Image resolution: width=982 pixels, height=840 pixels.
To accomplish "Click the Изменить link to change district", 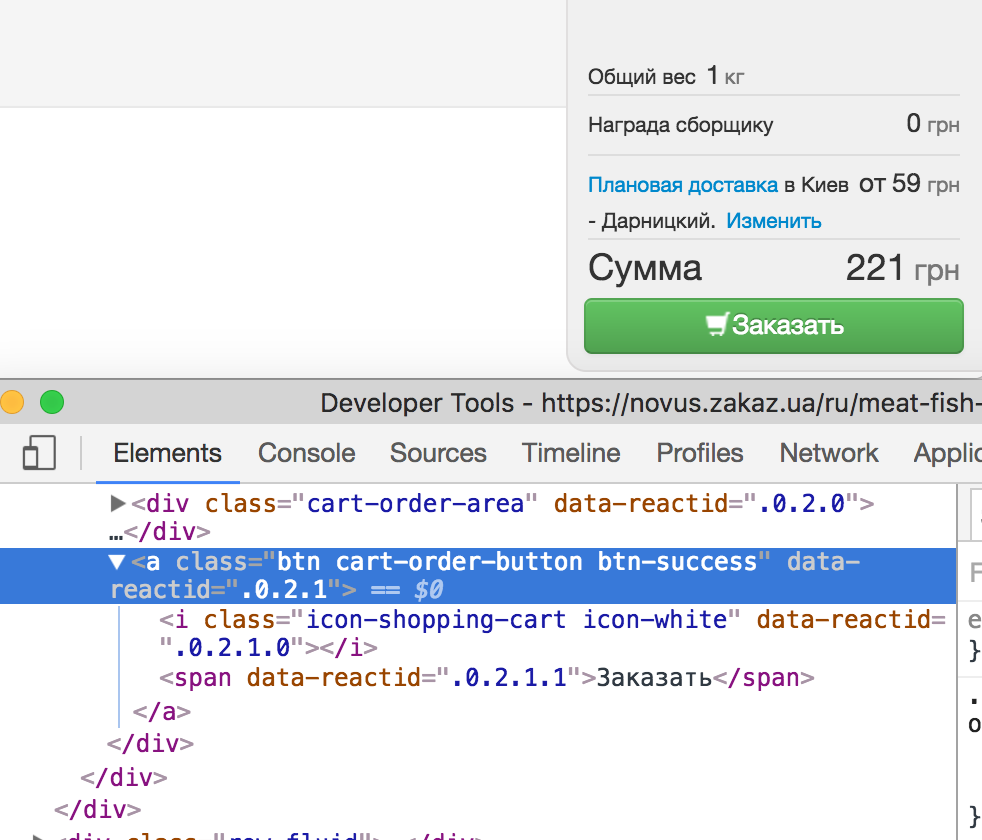I will [x=773, y=221].
